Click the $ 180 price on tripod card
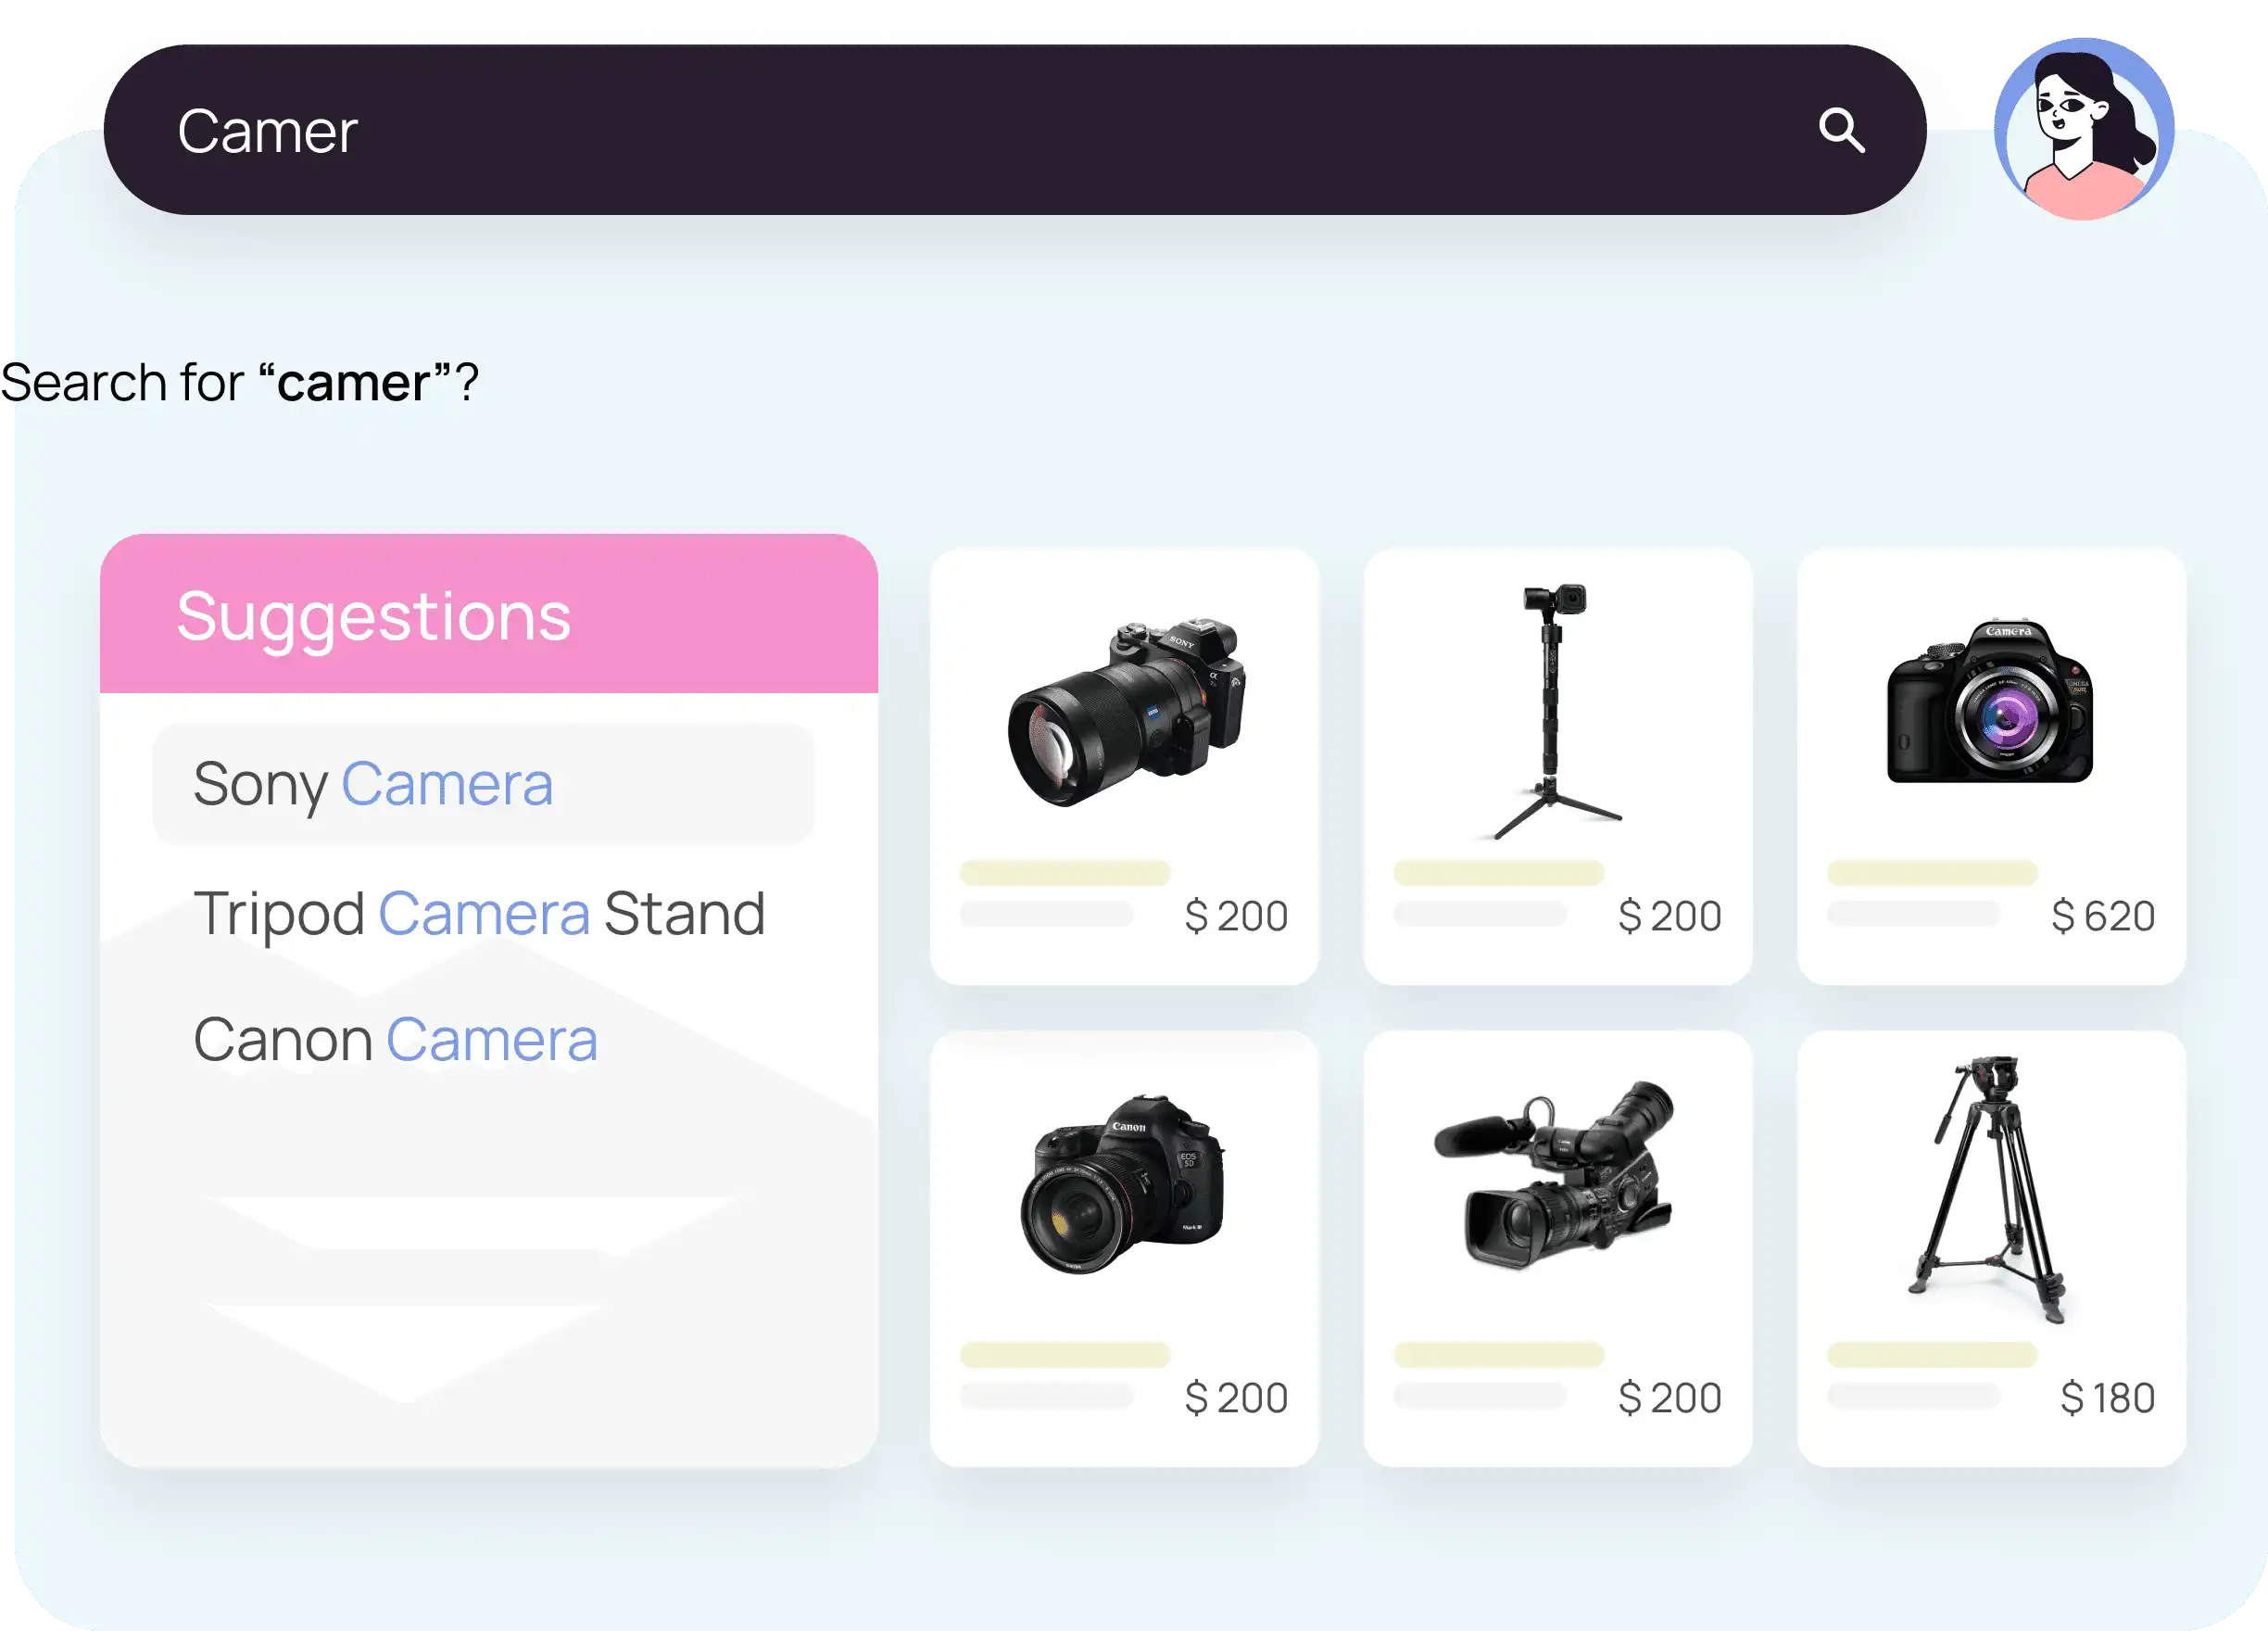This screenshot has height=1631, width=2268. click(x=2107, y=1398)
